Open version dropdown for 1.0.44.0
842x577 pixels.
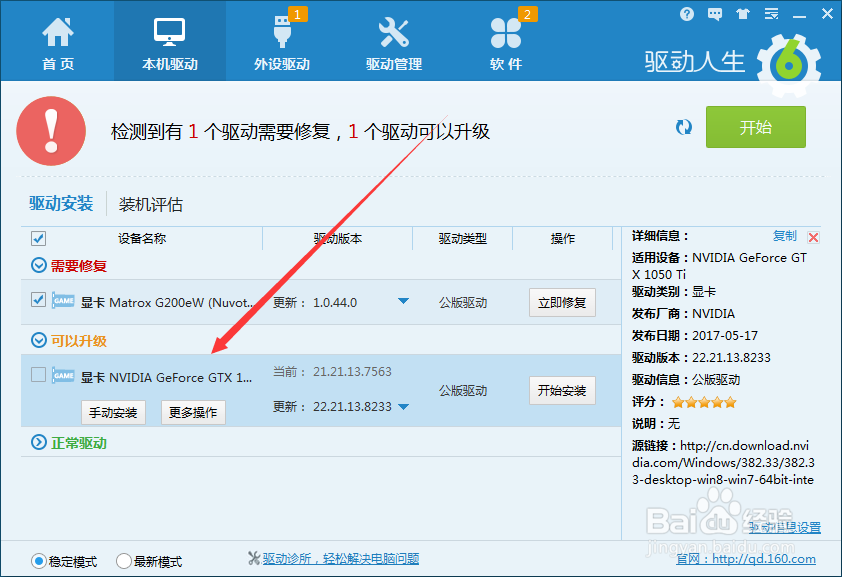403,302
